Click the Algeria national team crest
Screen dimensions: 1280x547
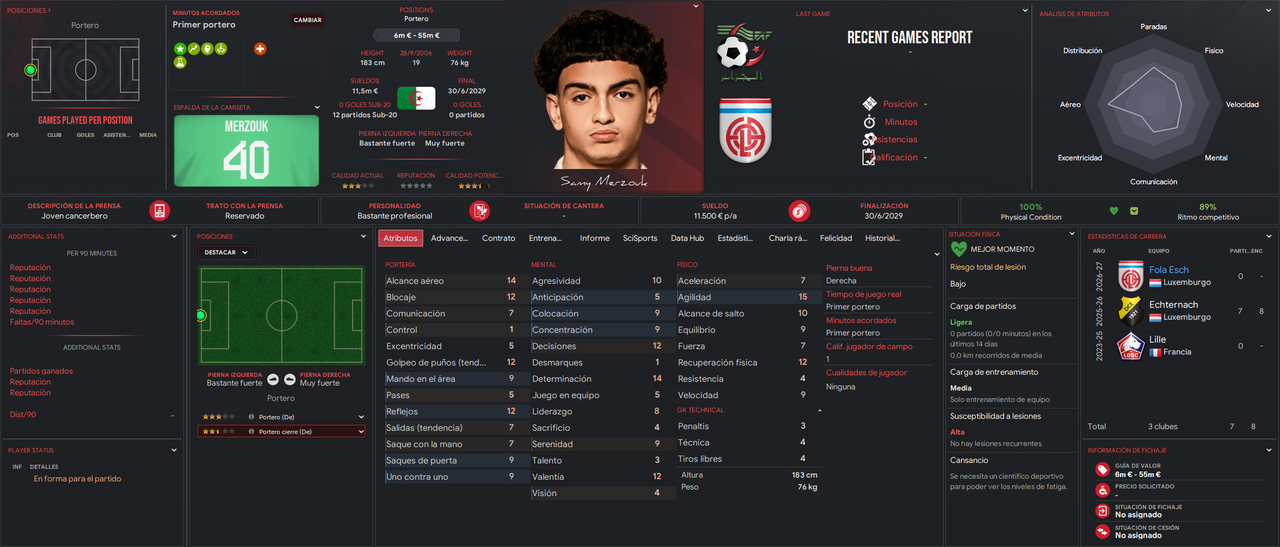pyautogui.click(x=745, y=55)
